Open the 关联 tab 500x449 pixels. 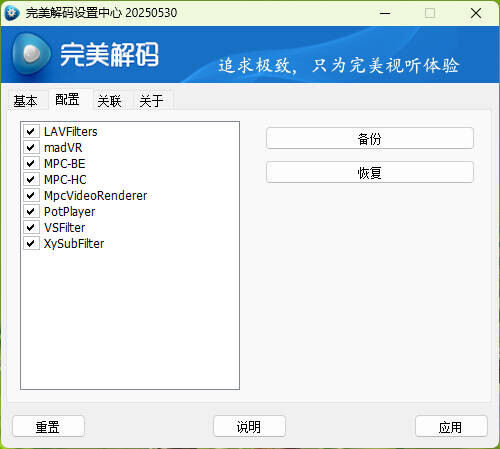click(x=109, y=101)
